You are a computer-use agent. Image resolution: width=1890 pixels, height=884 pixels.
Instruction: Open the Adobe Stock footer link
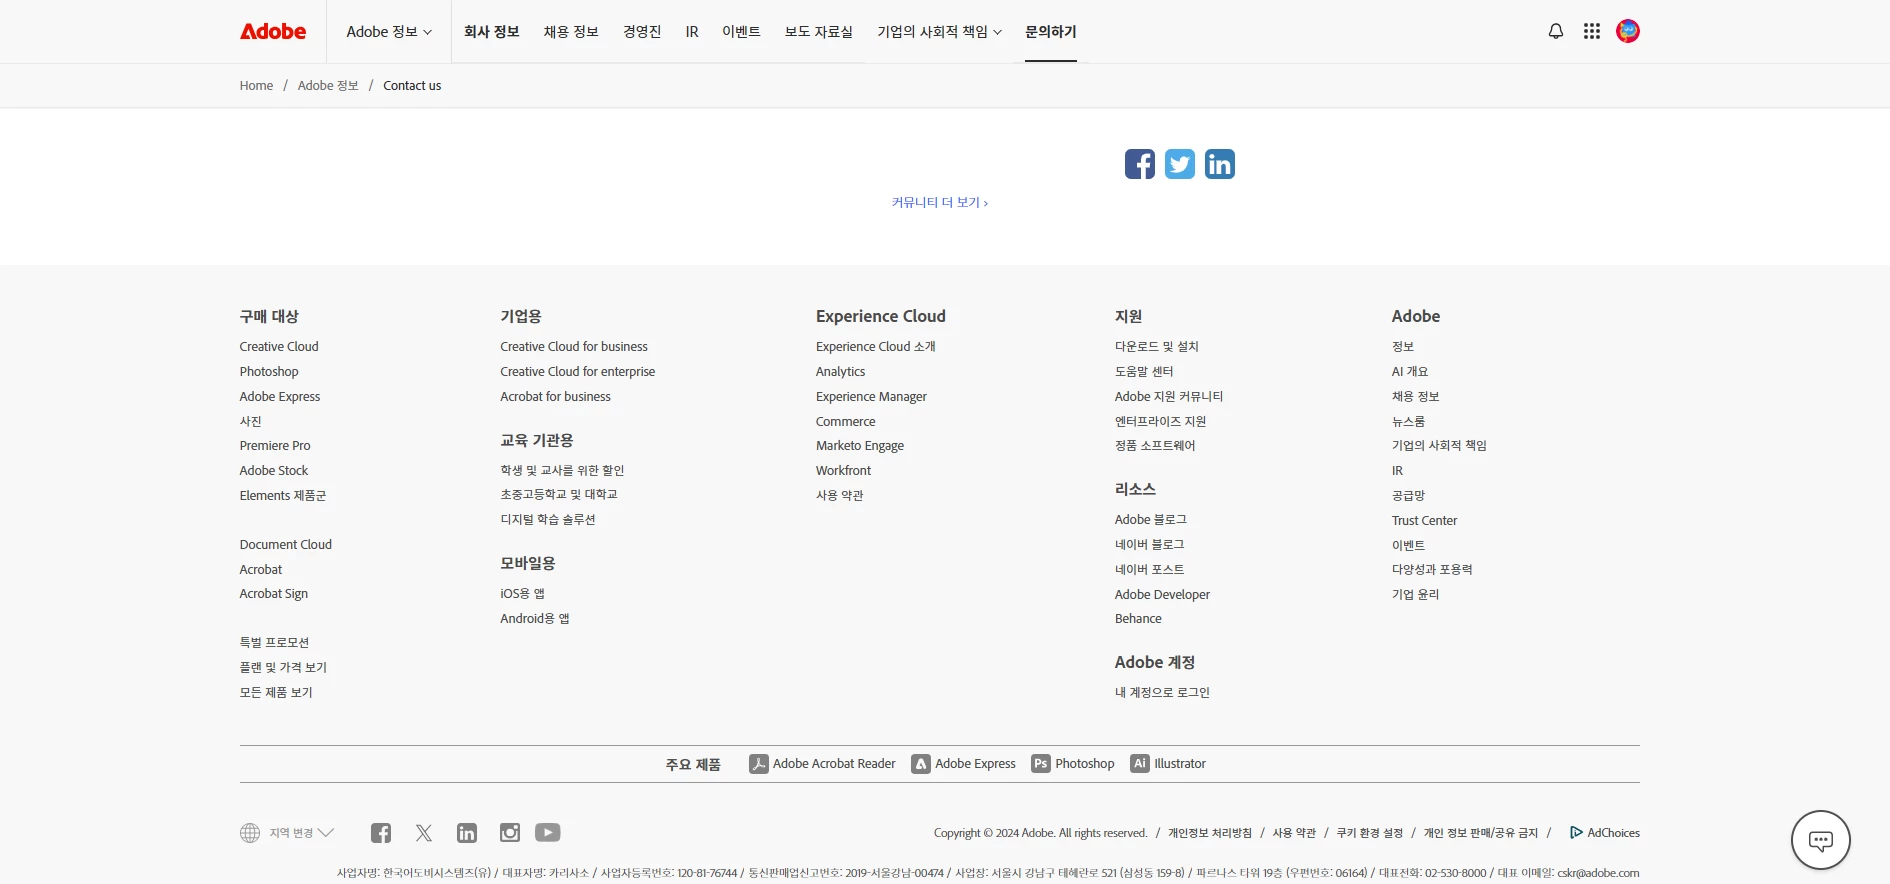274,471
